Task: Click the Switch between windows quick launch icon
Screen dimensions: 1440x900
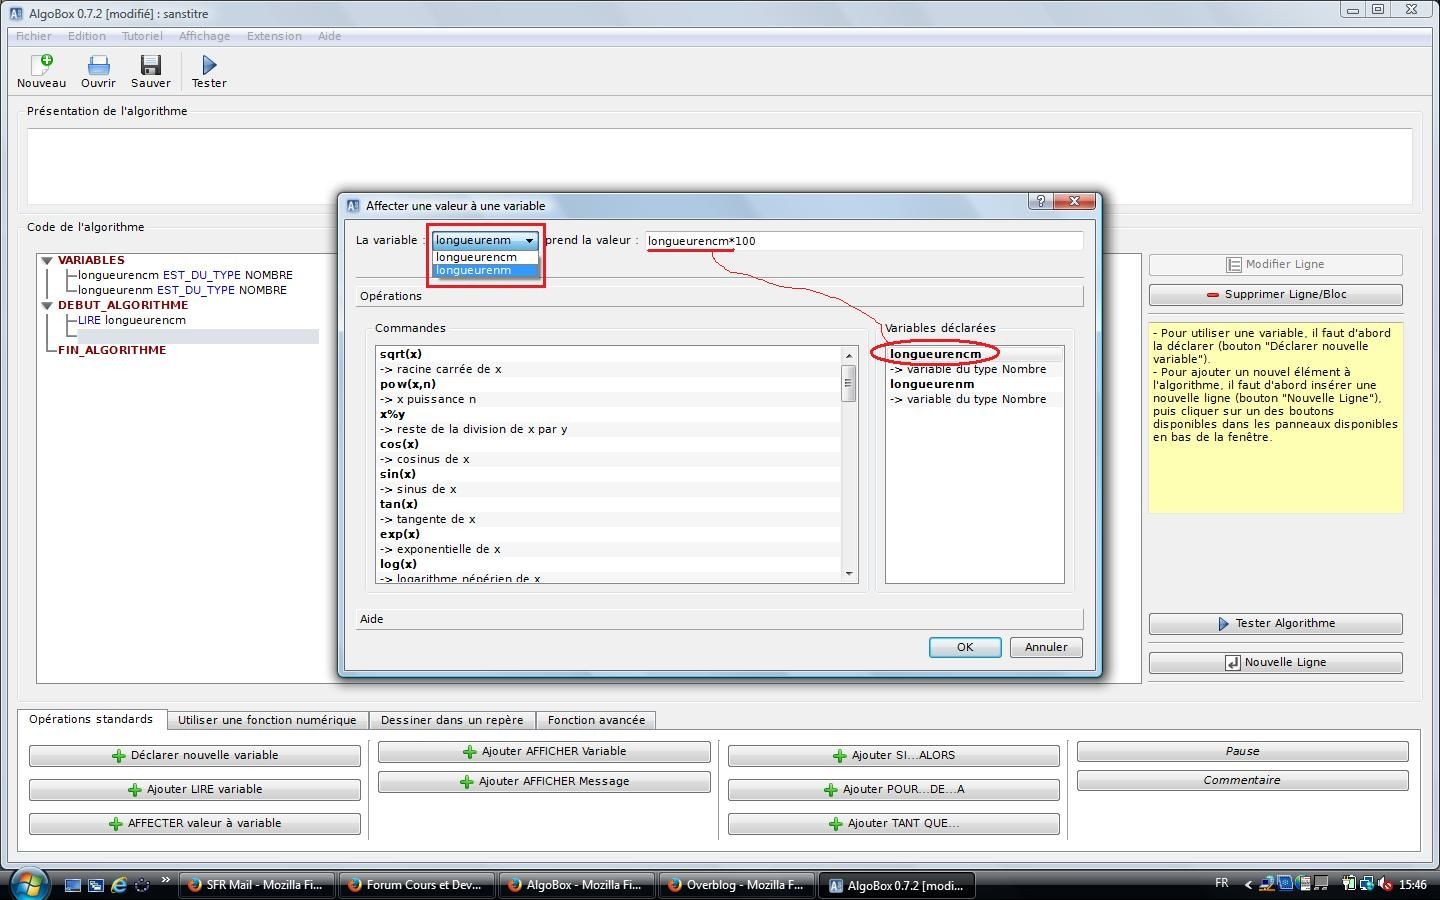Action: [96, 885]
